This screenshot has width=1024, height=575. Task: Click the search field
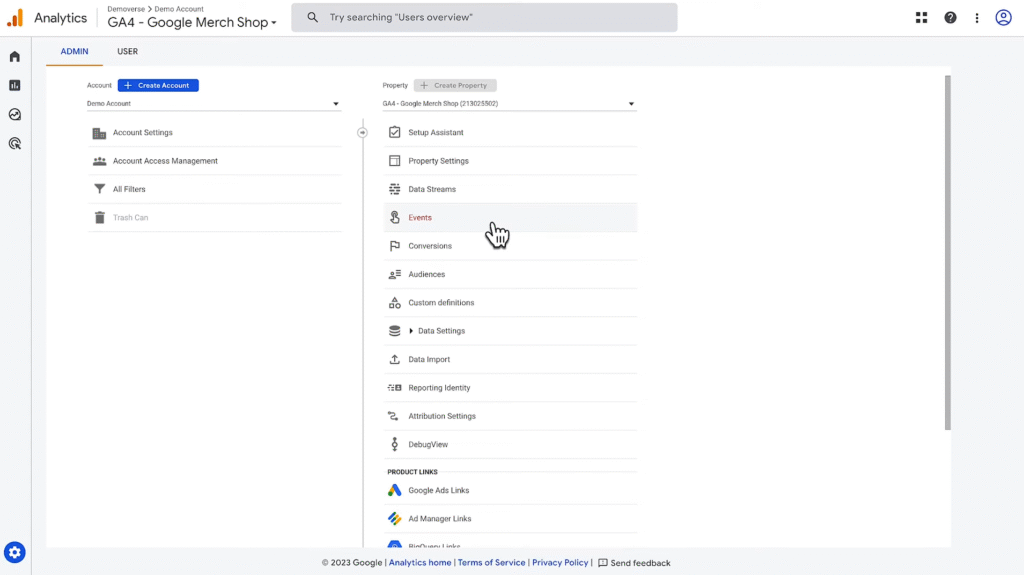click(485, 18)
